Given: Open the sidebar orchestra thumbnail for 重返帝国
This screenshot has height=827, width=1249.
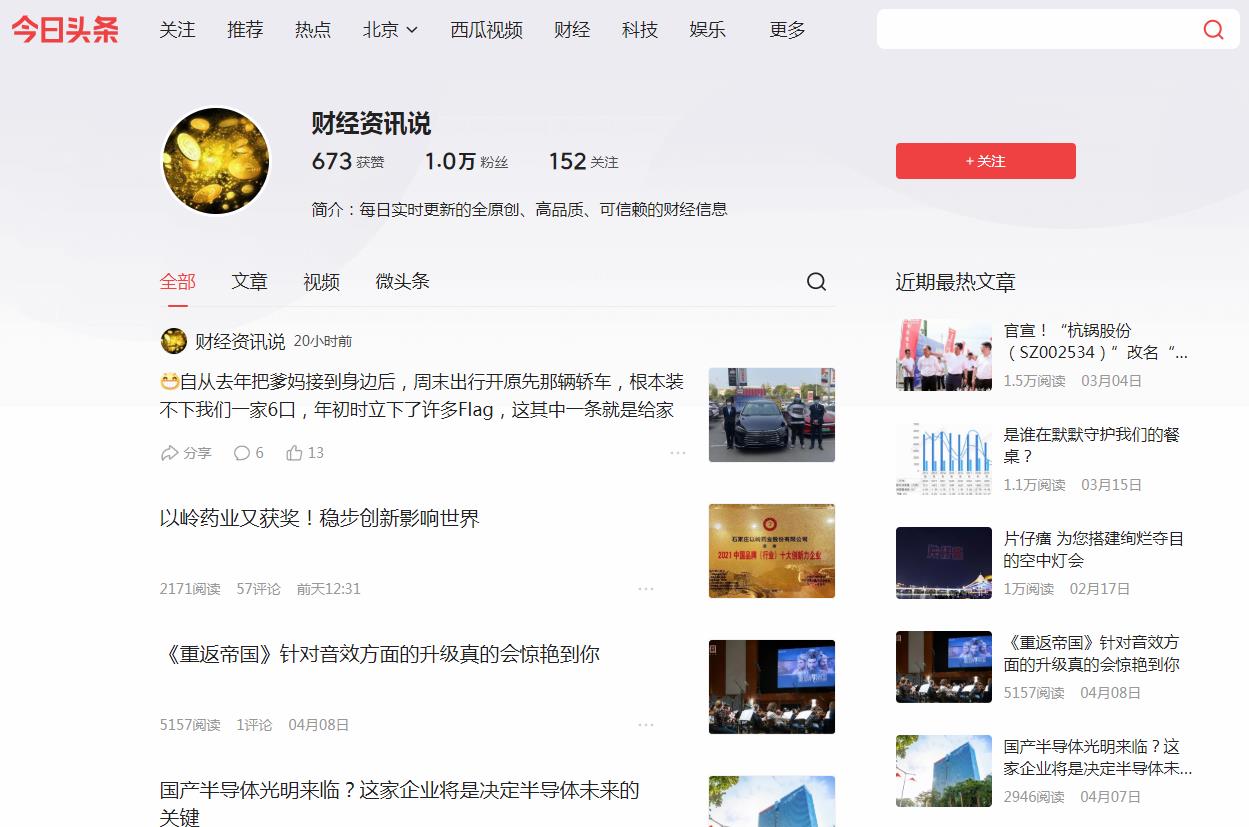Looking at the screenshot, I should pos(944,667).
